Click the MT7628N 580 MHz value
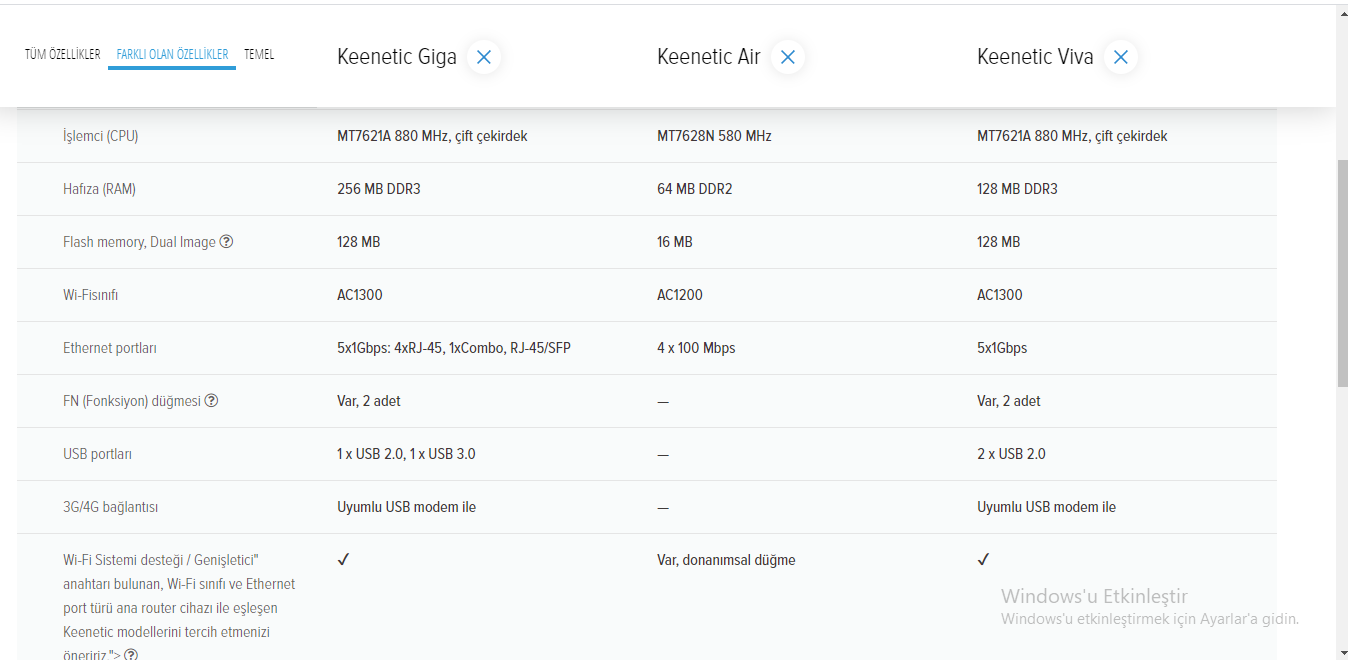Image resolution: width=1348 pixels, height=660 pixels. pyautogui.click(x=714, y=136)
